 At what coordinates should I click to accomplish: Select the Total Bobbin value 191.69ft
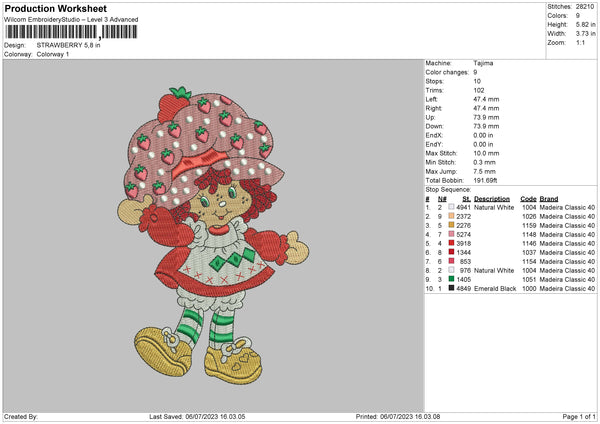click(485, 180)
